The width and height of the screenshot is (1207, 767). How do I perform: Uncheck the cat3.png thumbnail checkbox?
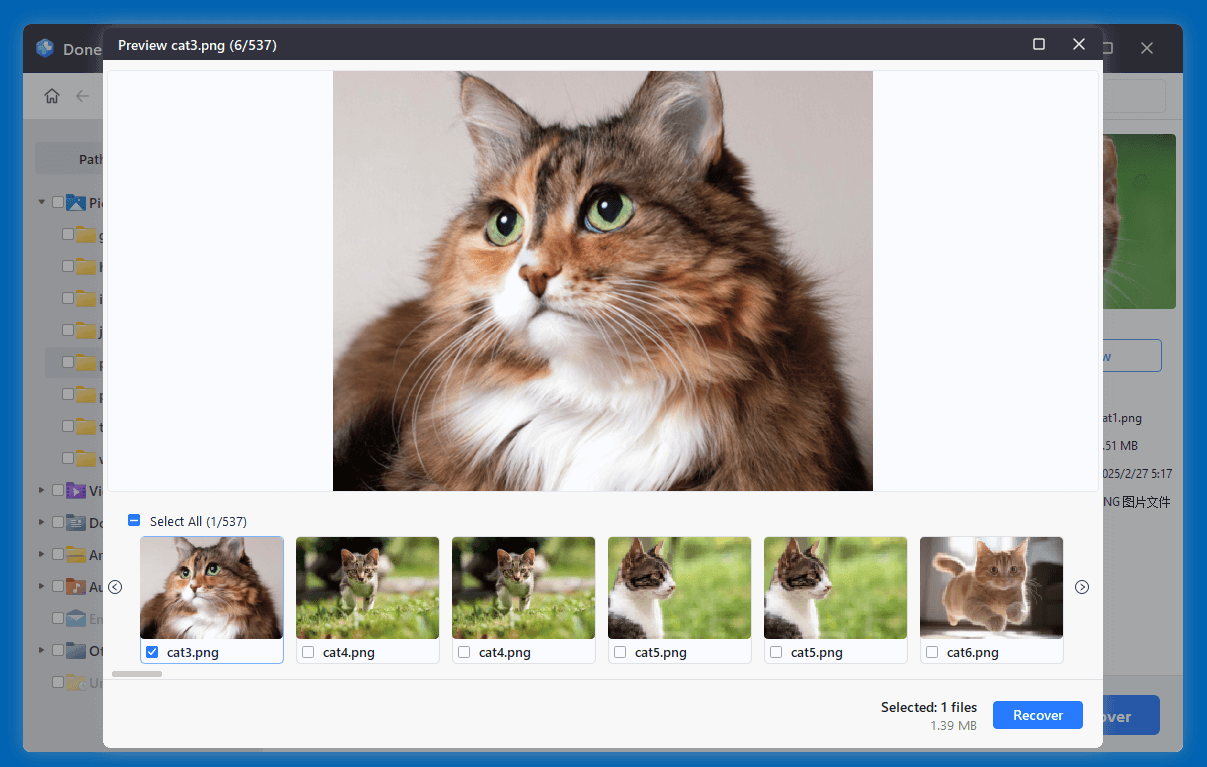click(152, 652)
